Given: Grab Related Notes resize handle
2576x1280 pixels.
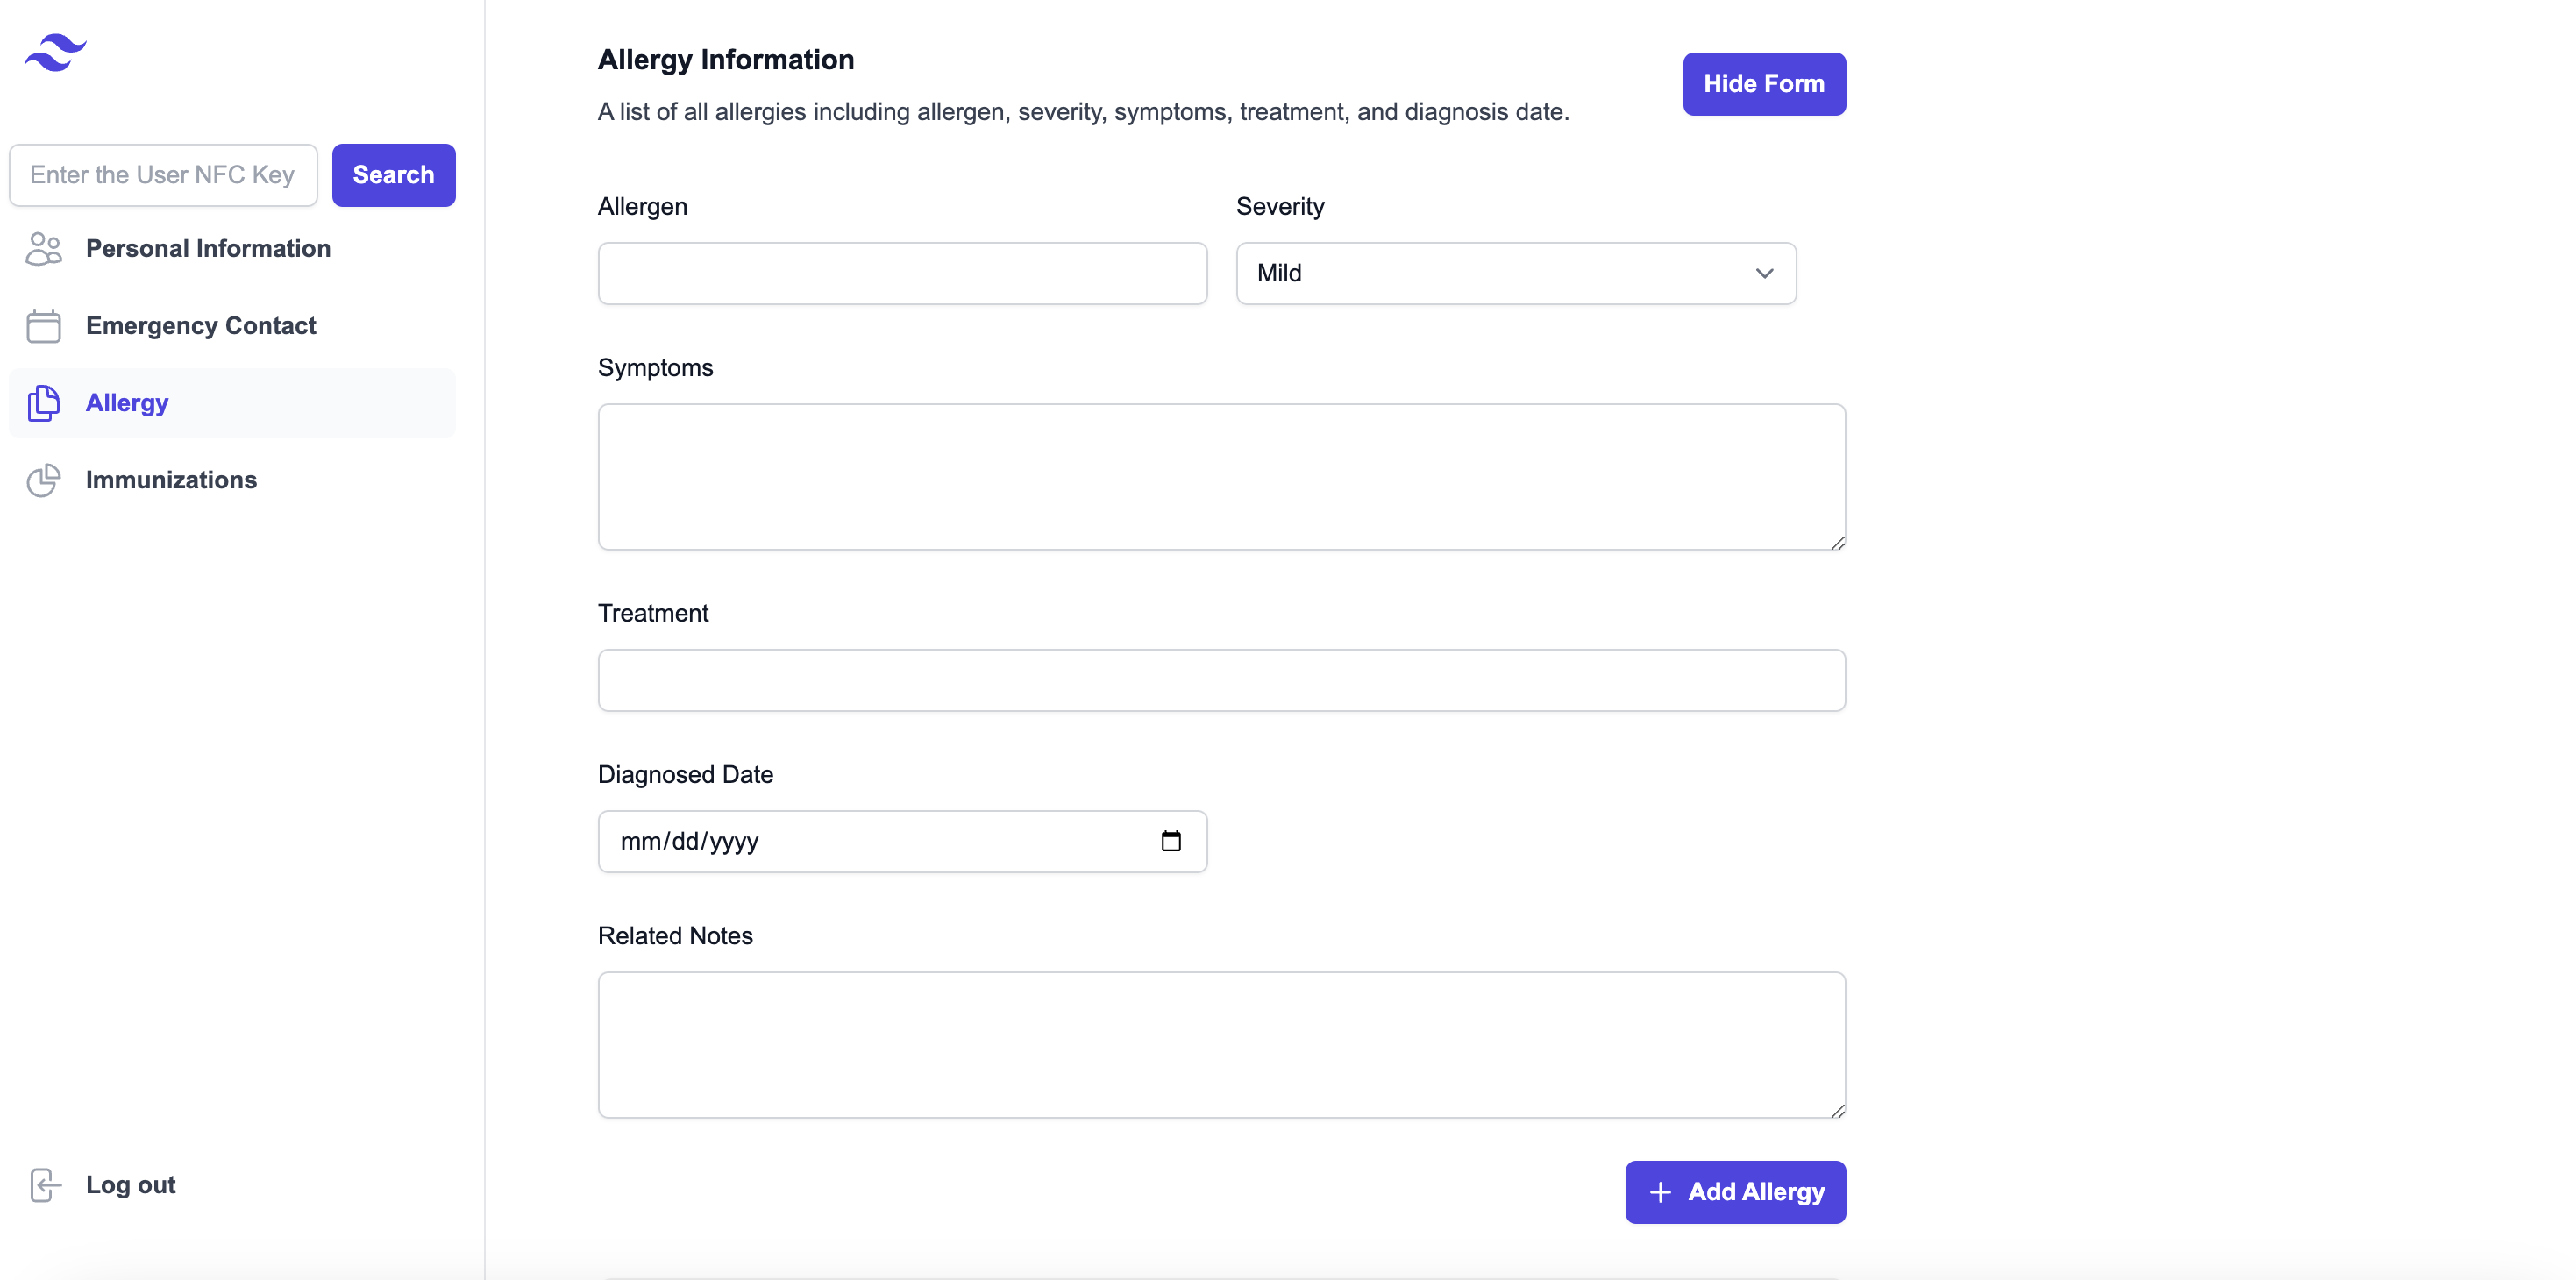Looking at the screenshot, I should tap(1838, 1110).
